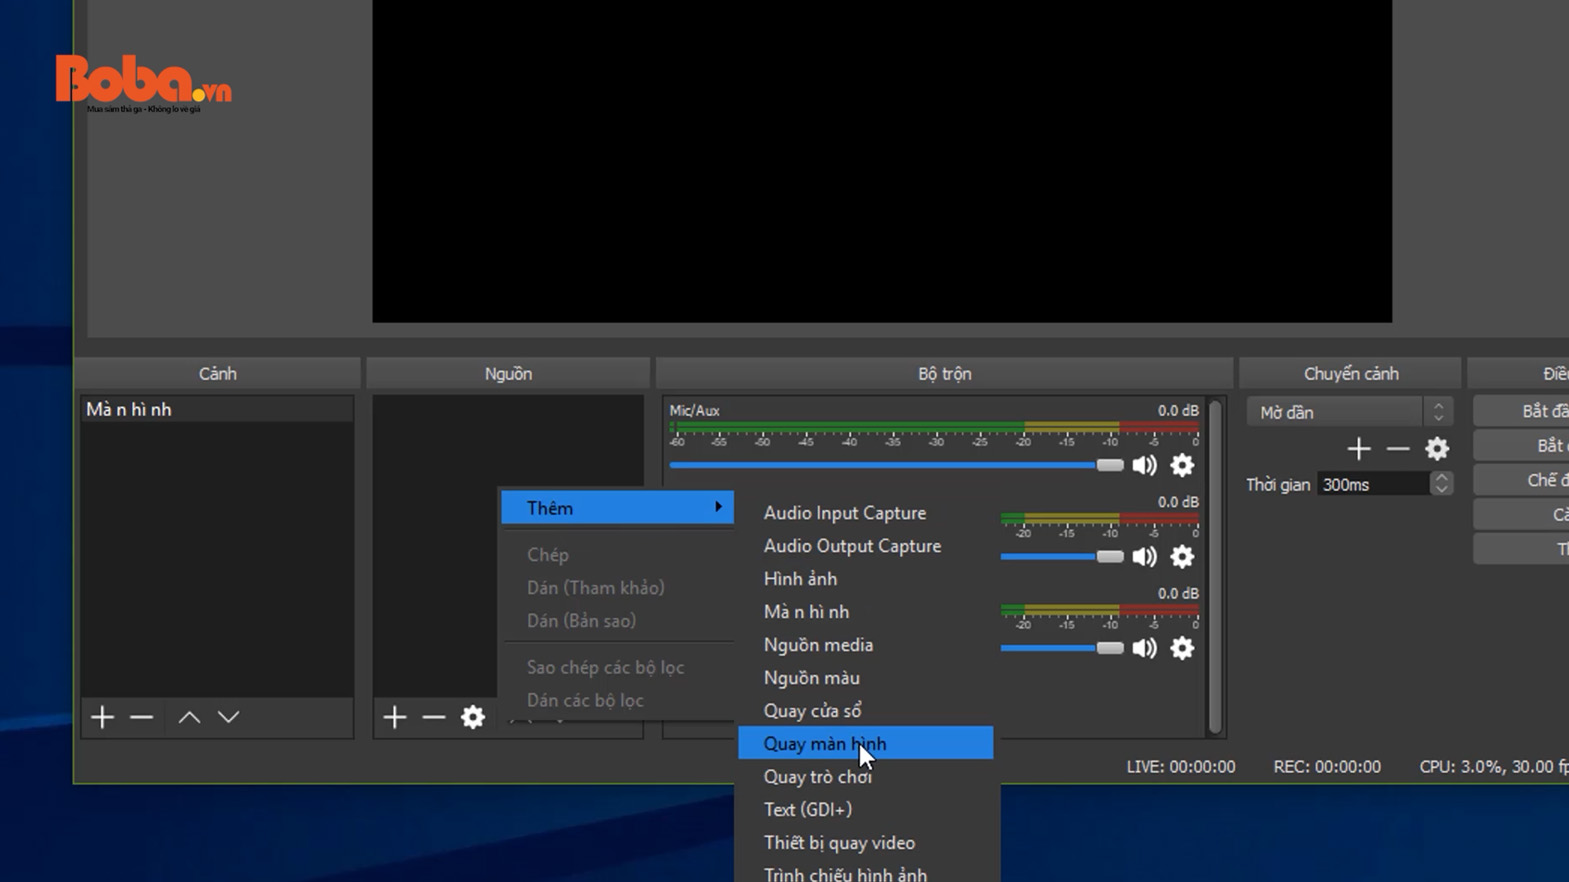1569x882 pixels.
Task: Click the Bộ trộn mixer scrollbar
Action: tap(1215, 567)
